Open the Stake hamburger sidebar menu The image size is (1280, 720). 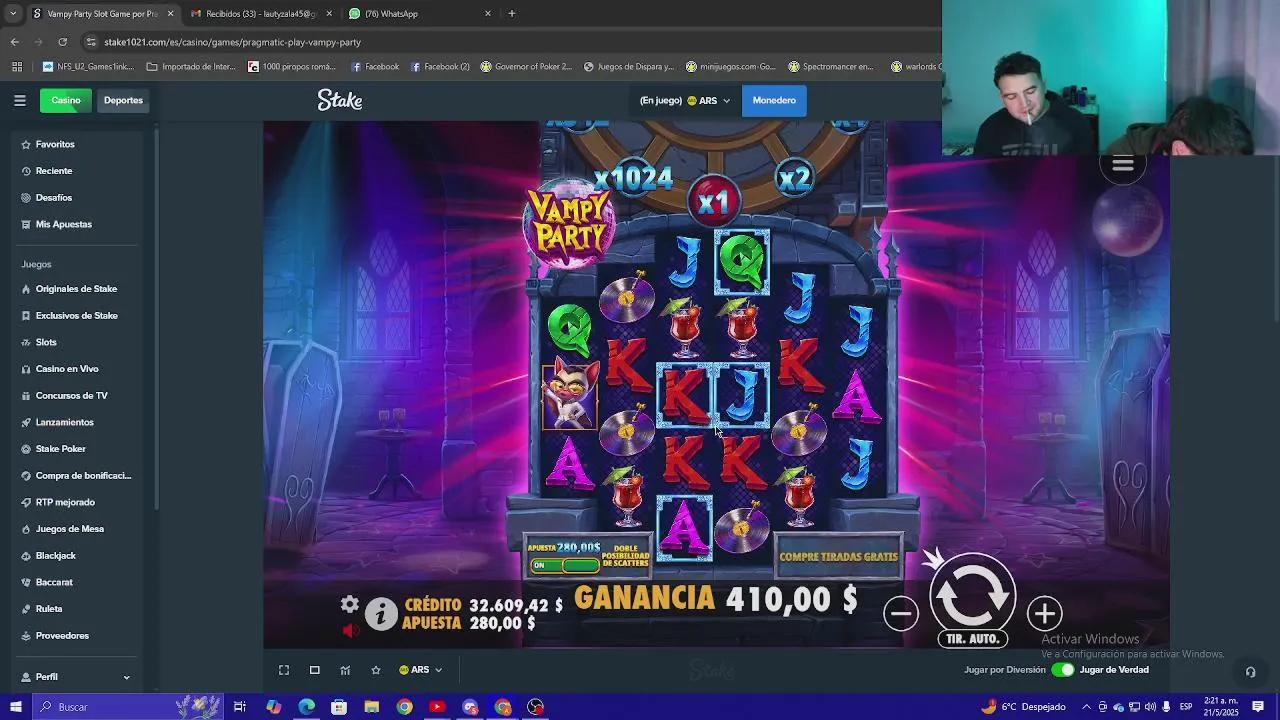point(19,100)
